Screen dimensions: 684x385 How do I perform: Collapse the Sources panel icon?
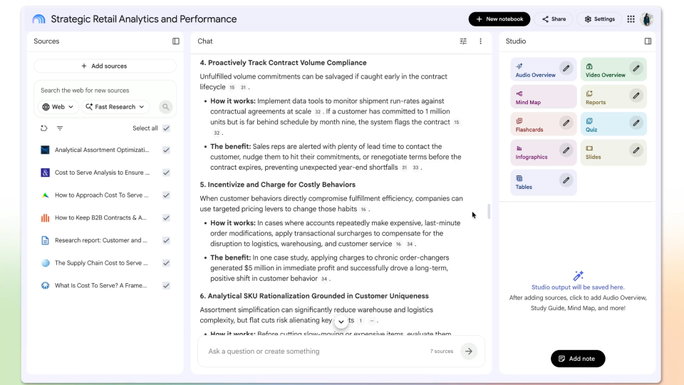click(176, 41)
